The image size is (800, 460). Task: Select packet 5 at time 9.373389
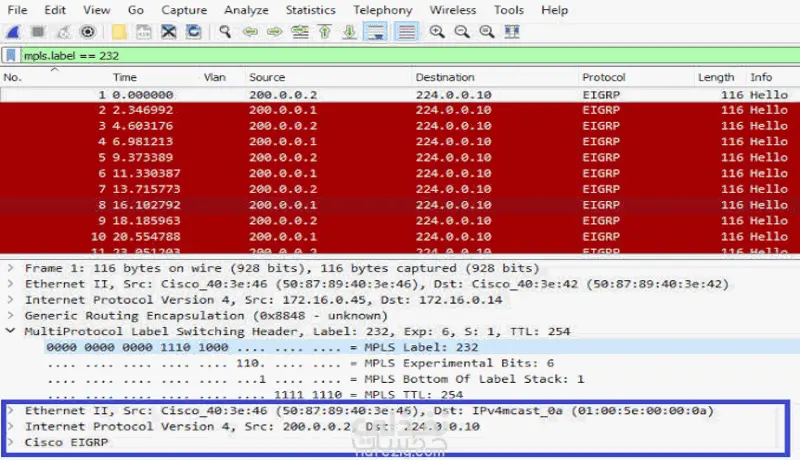click(x=400, y=158)
